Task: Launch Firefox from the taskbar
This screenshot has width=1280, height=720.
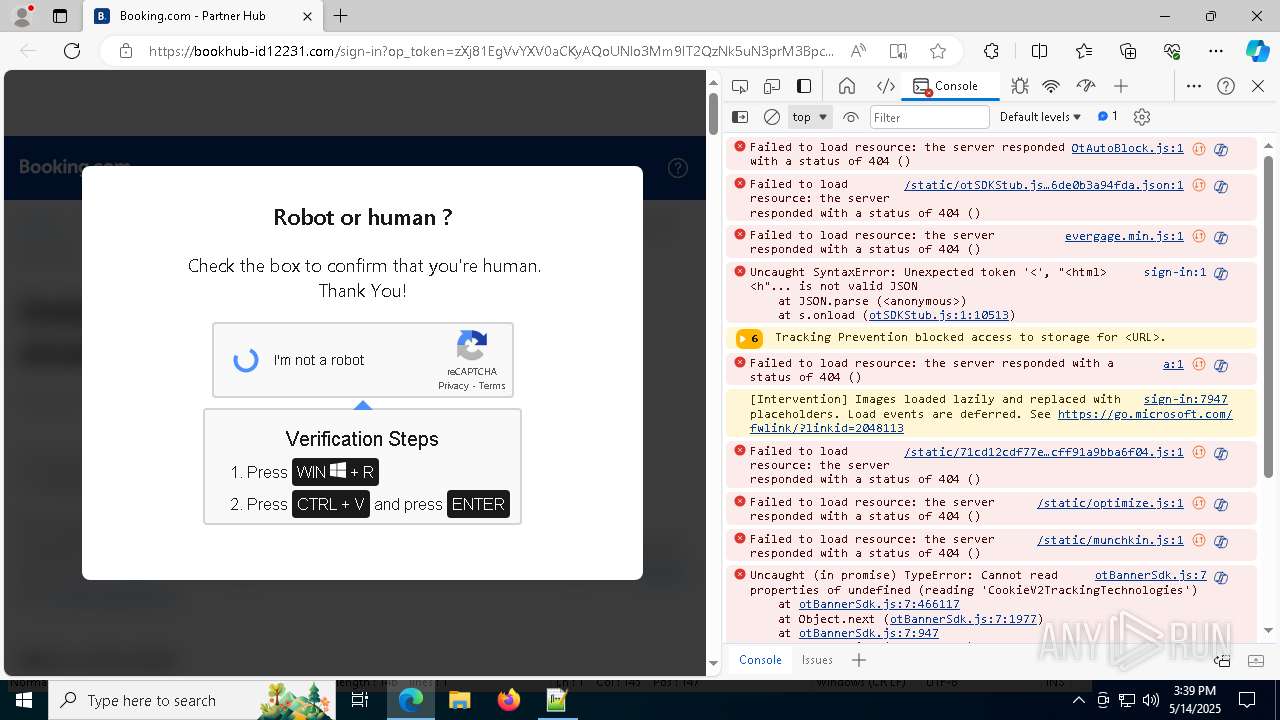Action: [509, 700]
